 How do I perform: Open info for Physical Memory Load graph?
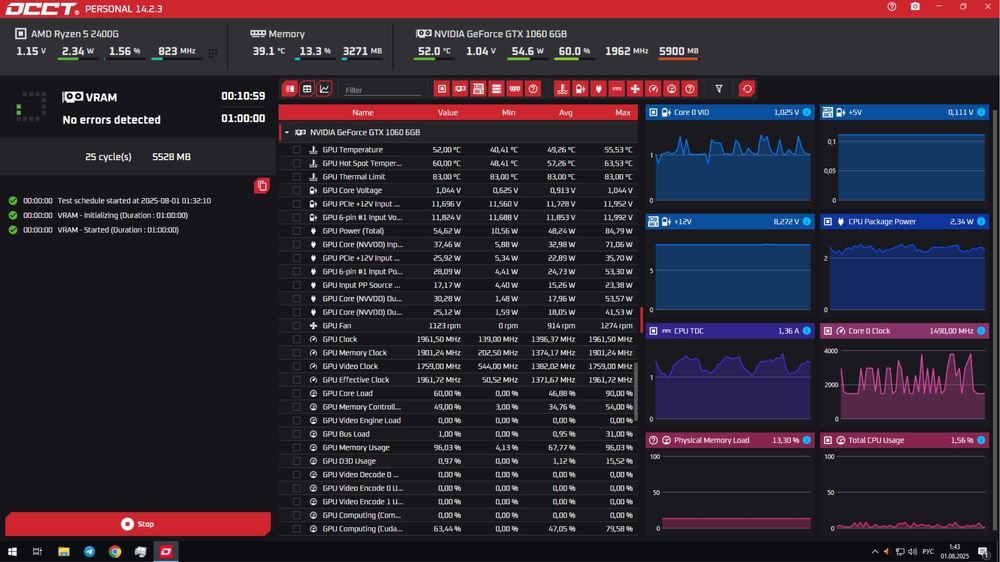(x=807, y=440)
